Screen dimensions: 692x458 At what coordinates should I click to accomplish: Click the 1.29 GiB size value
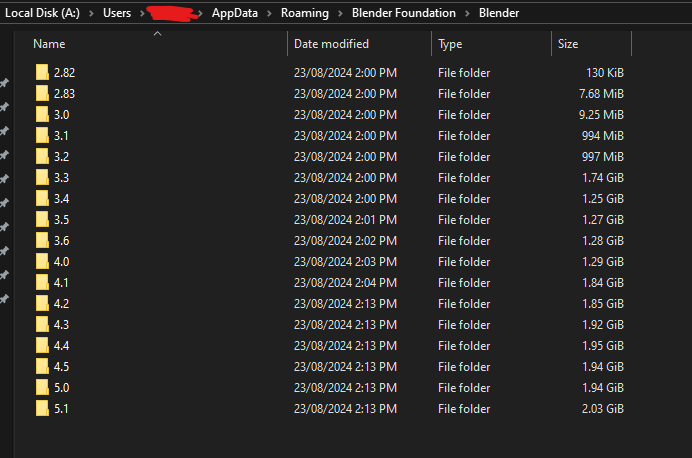coord(603,262)
